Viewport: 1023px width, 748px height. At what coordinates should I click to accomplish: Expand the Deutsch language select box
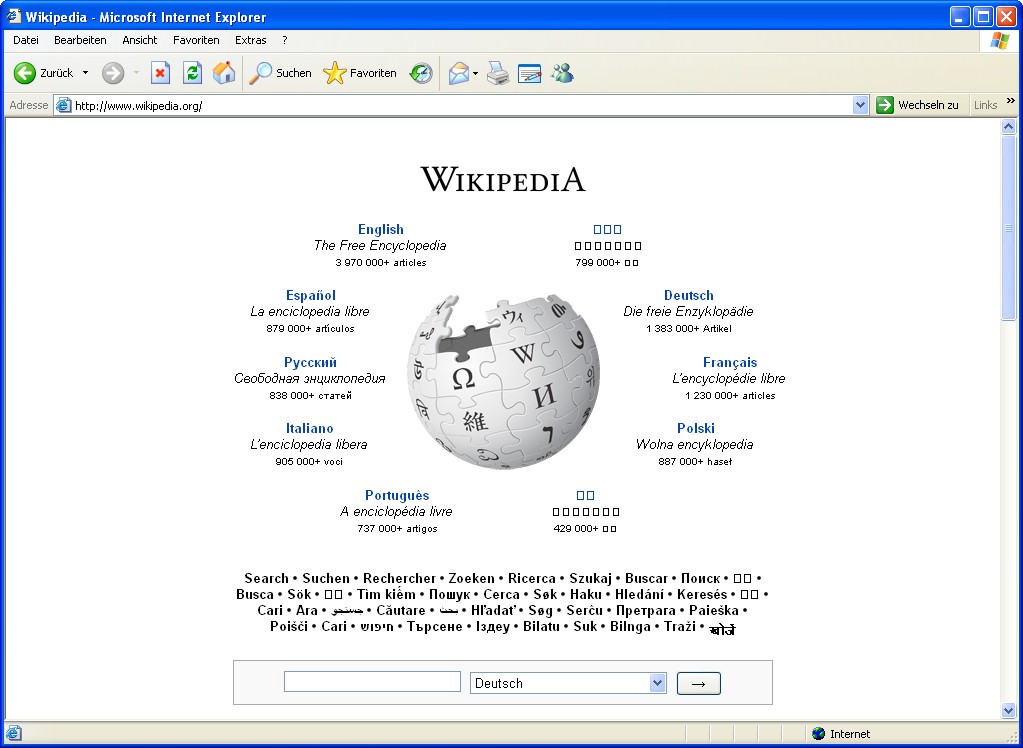(x=657, y=683)
